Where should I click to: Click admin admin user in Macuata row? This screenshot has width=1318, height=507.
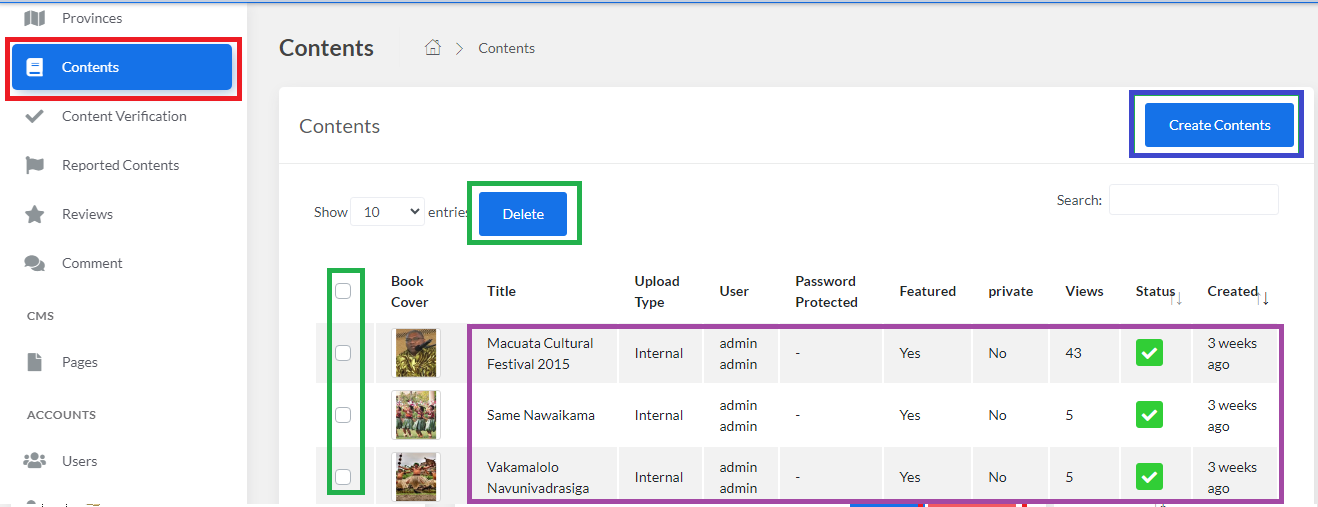pyautogui.click(x=738, y=353)
